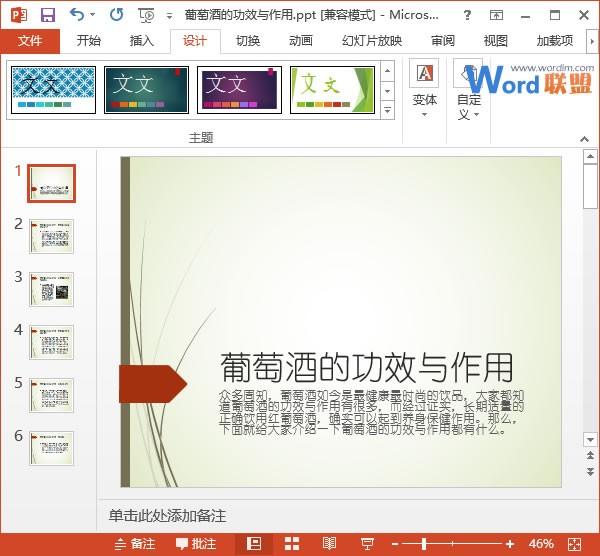This screenshot has width=600, height=556.
Task: Click the Redo/Repeat icon in title bar
Action: pyautogui.click(x=116, y=15)
